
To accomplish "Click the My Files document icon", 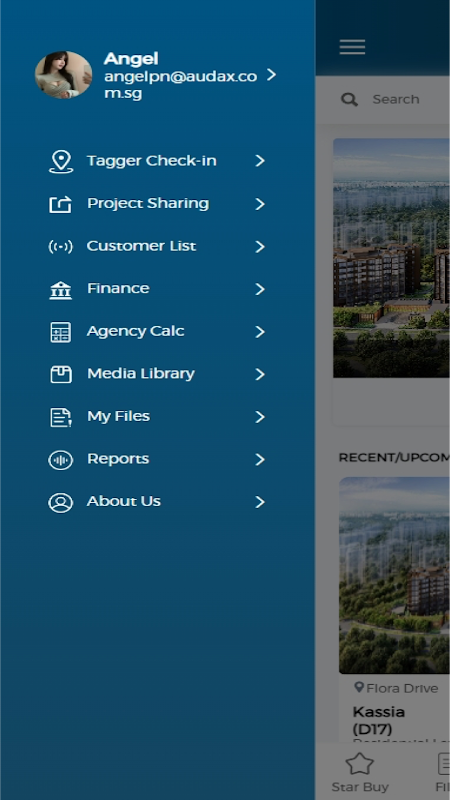I will pos(61,417).
